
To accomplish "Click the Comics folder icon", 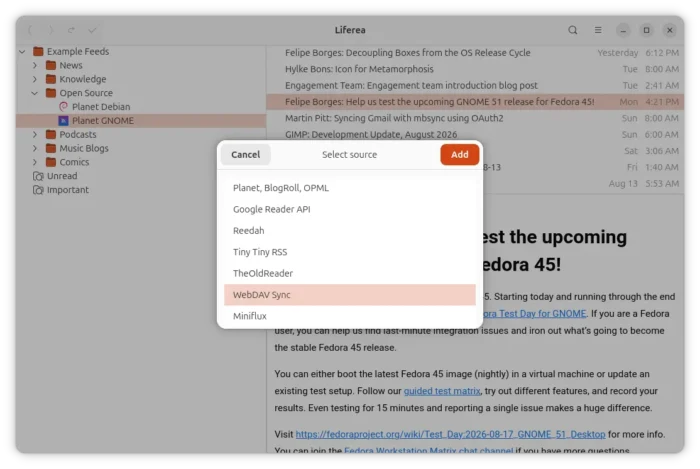I will coord(51,162).
